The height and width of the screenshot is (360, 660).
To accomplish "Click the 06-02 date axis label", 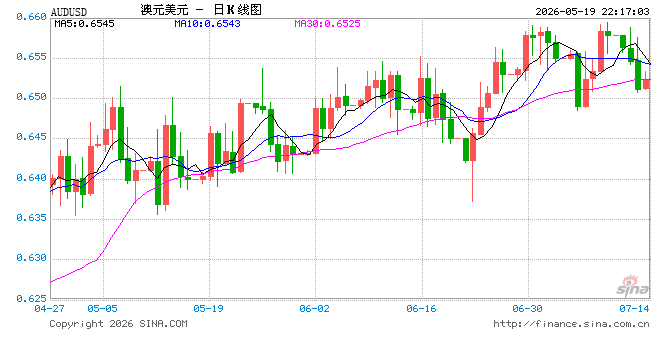I will 314,309.
